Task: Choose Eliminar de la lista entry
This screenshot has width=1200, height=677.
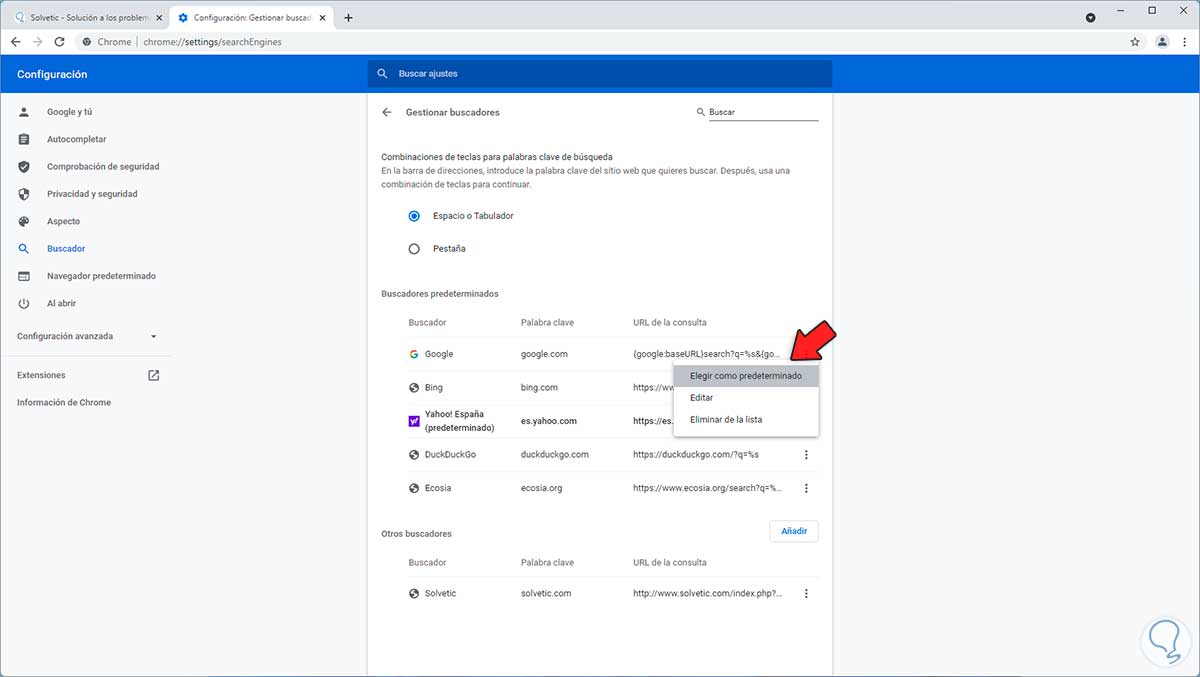Action: (746, 420)
